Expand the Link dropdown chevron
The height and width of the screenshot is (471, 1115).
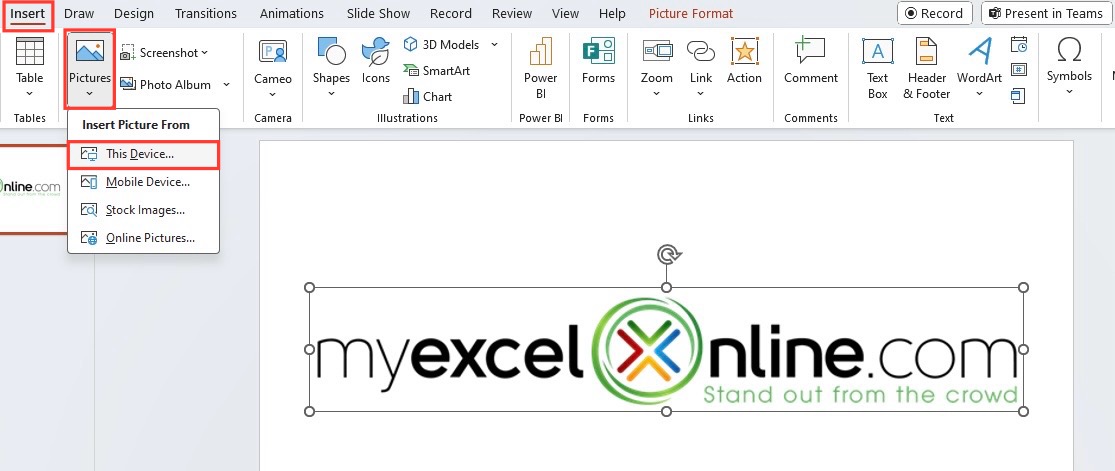pos(700,93)
